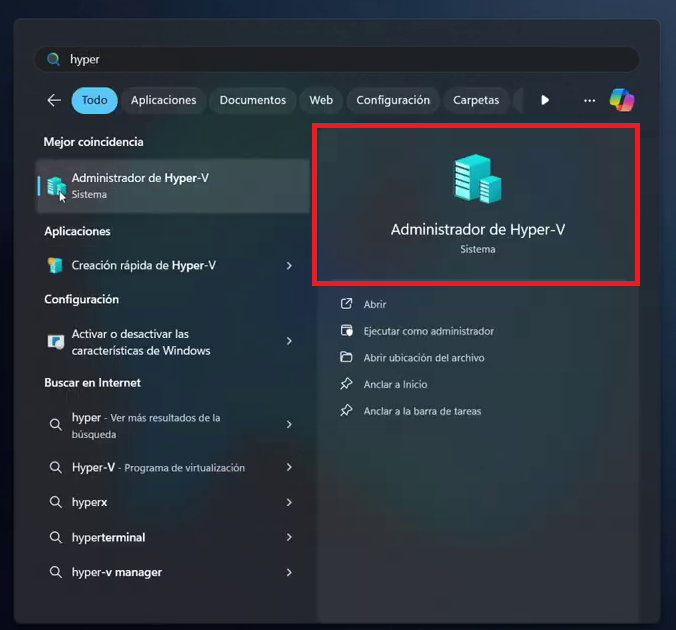Click the search icon next to hyperx
The image size is (676, 630).
tap(55, 502)
